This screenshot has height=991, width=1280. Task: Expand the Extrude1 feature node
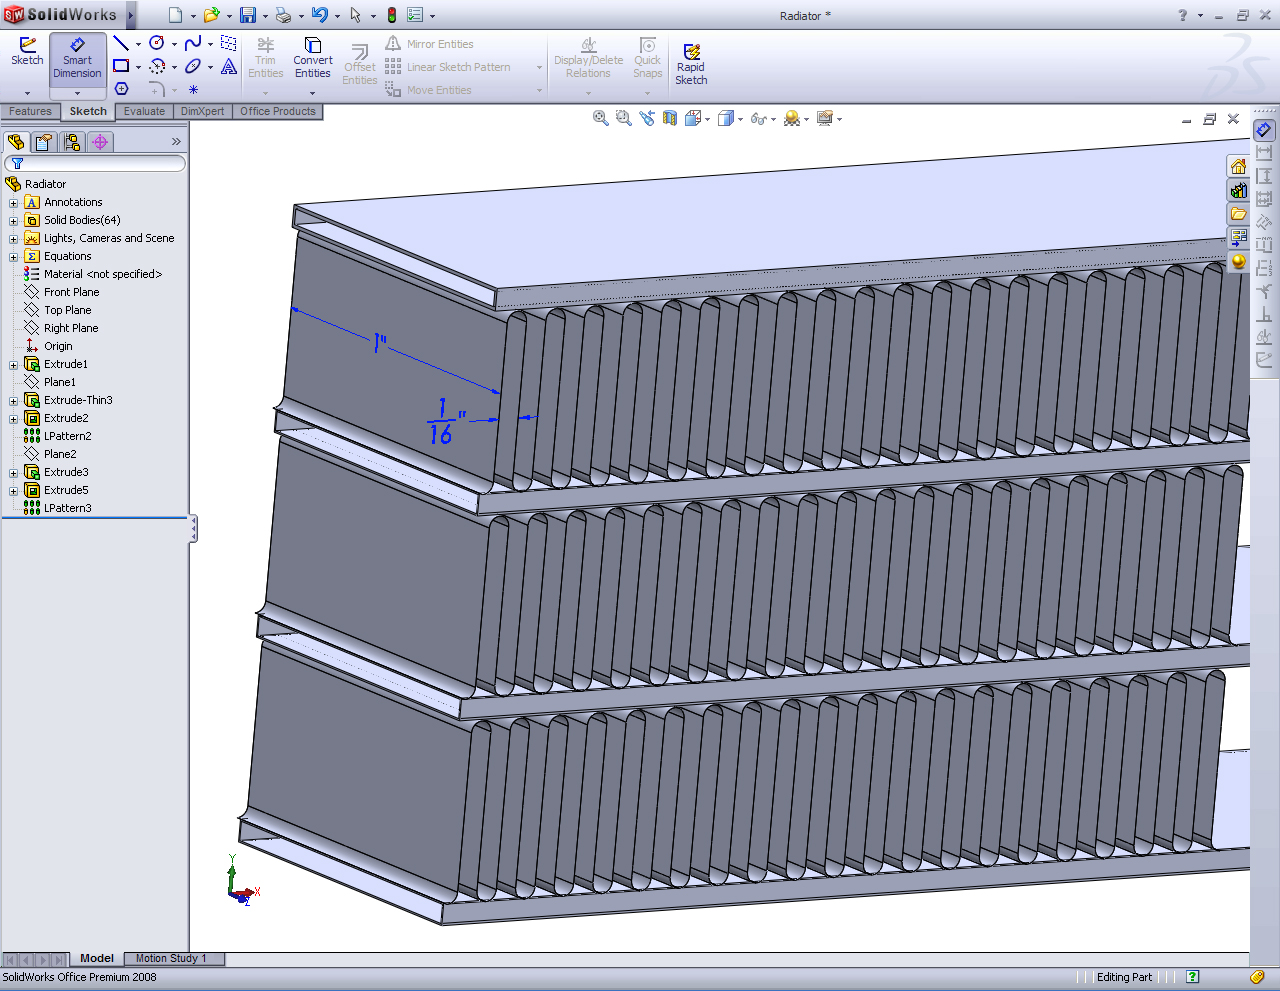point(13,365)
